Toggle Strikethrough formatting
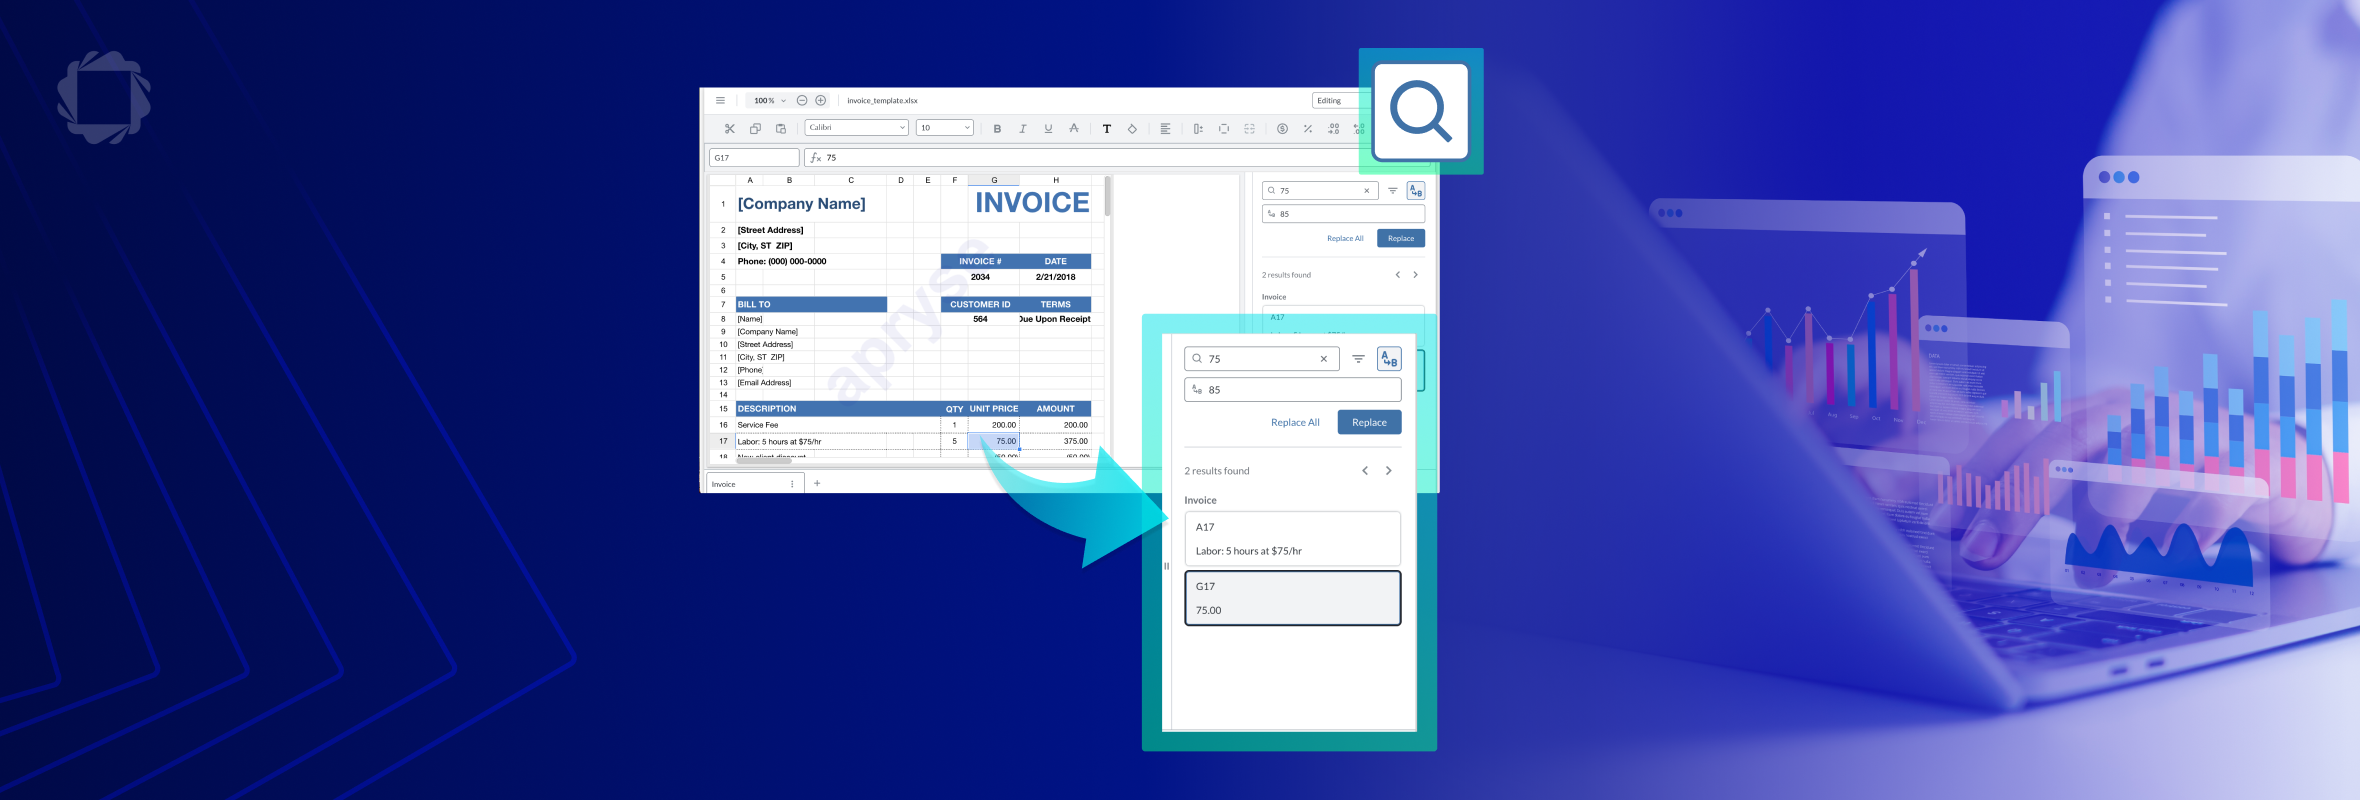 pyautogui.click(x=1074, y=128)
